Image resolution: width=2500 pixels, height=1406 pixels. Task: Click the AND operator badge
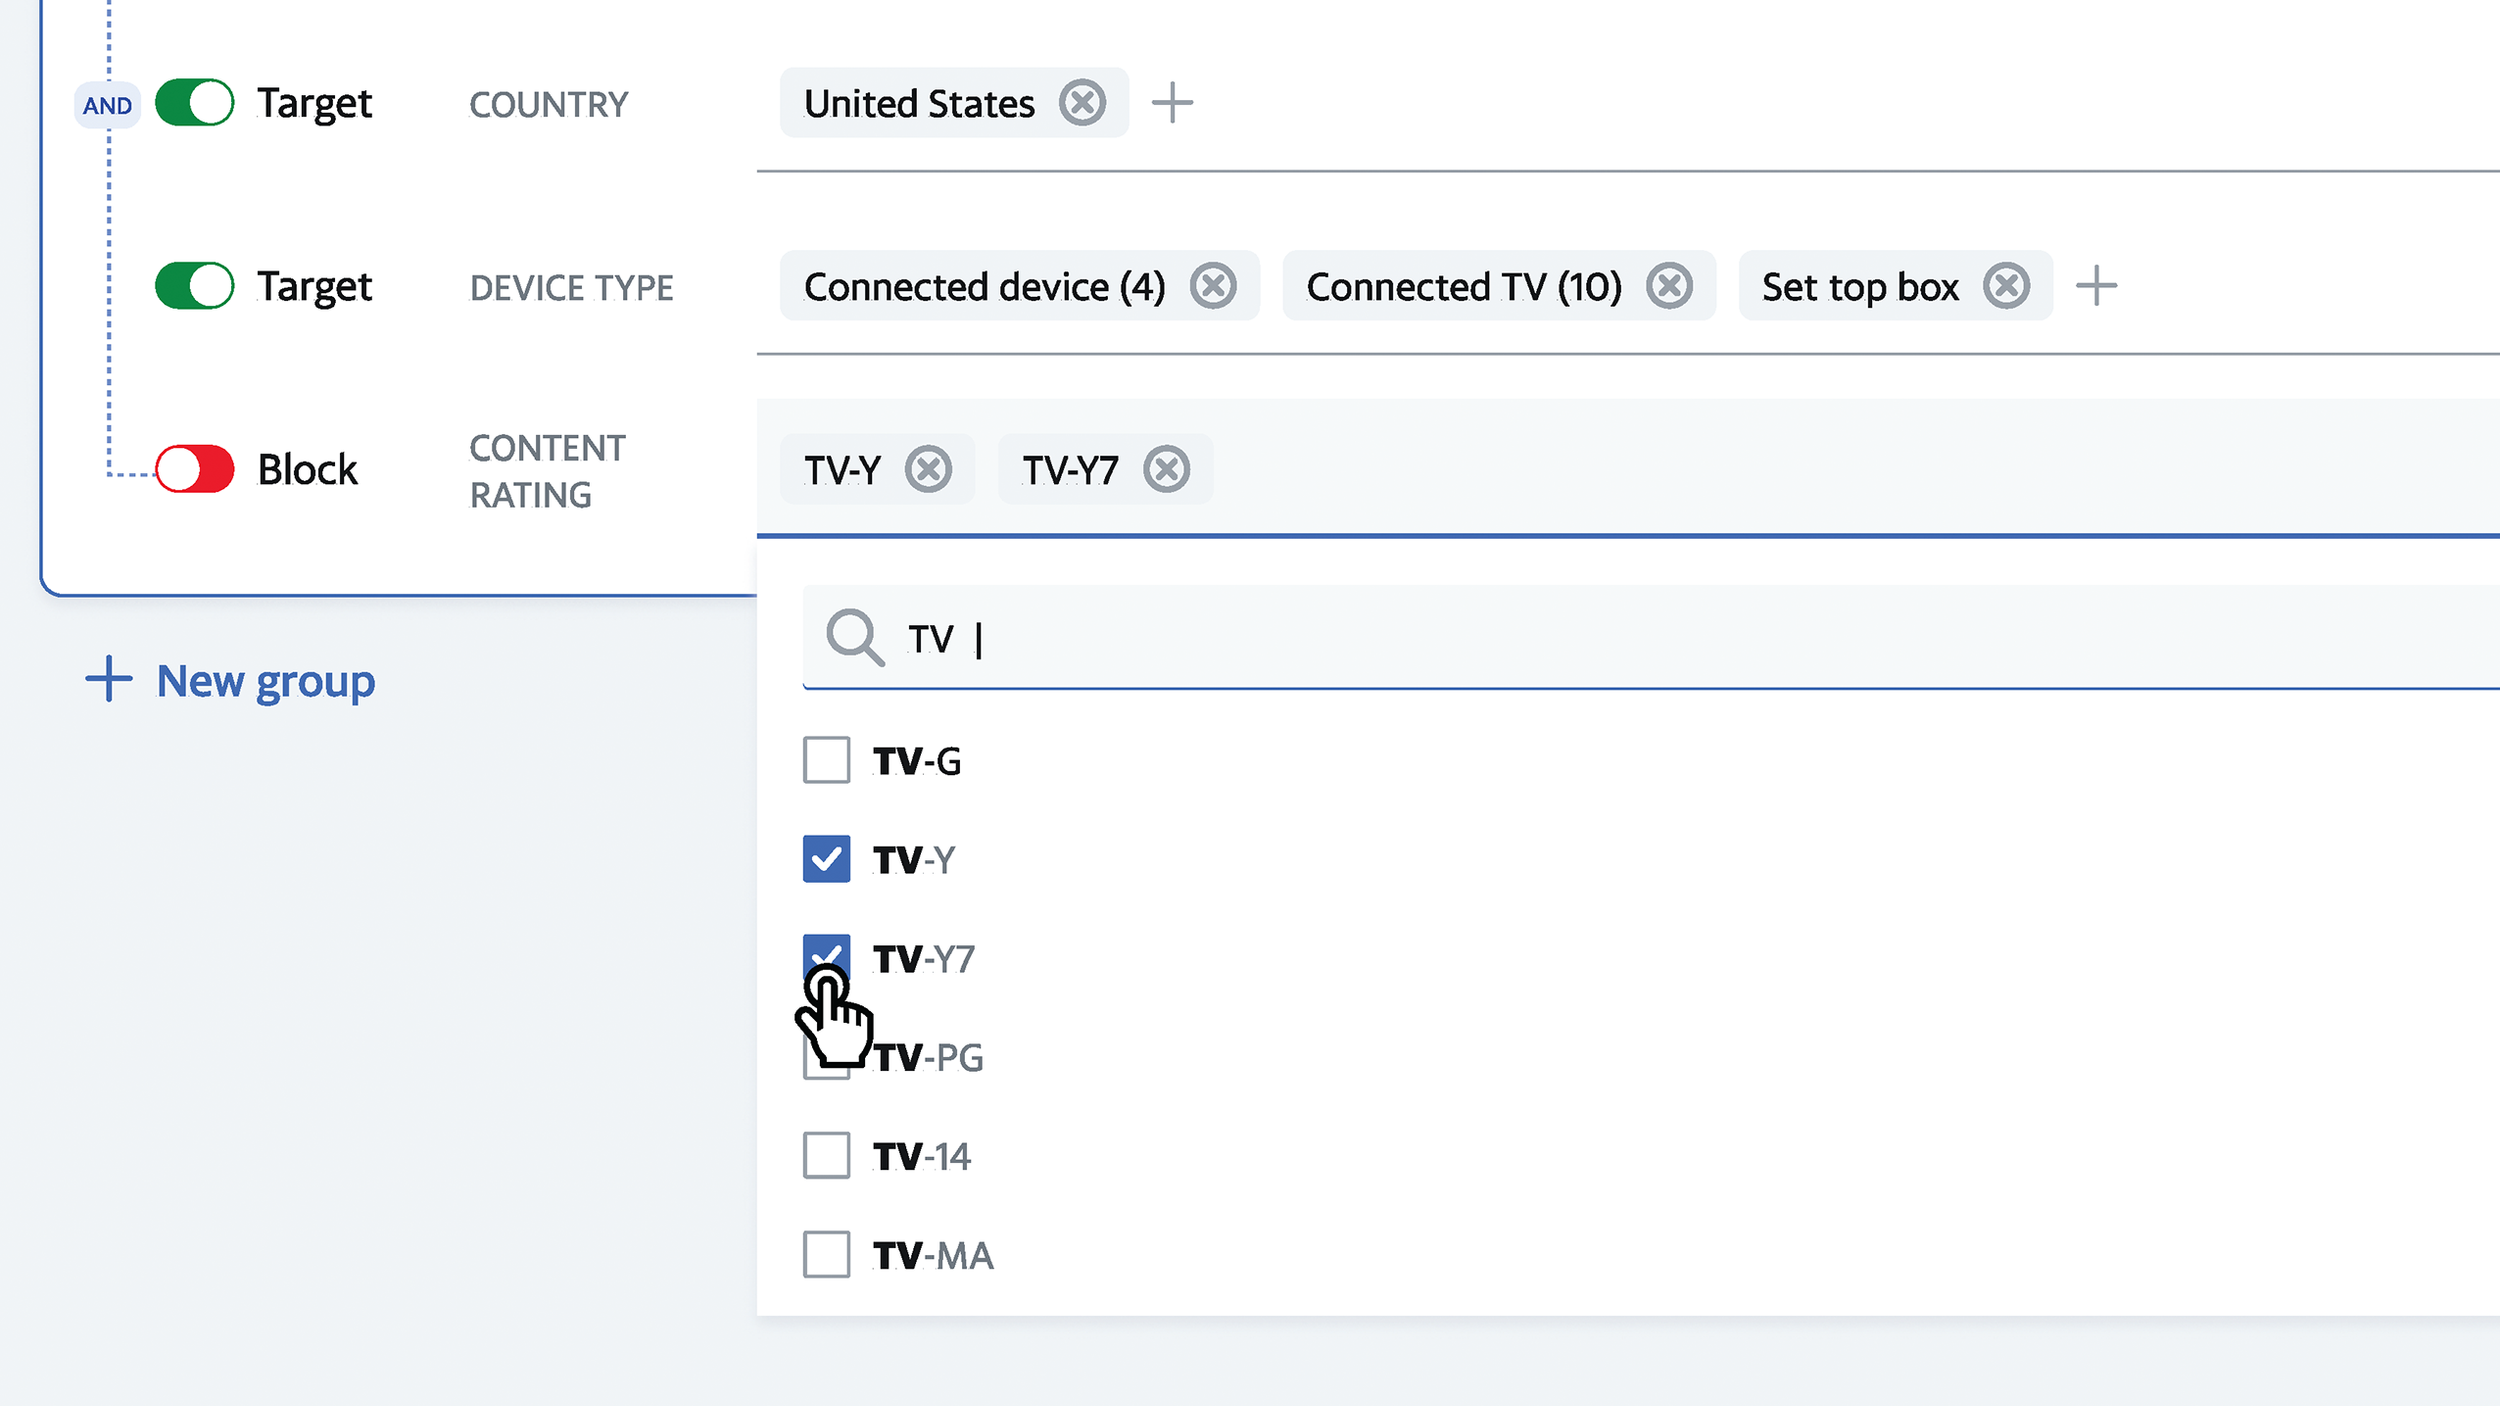click(107, 105)
